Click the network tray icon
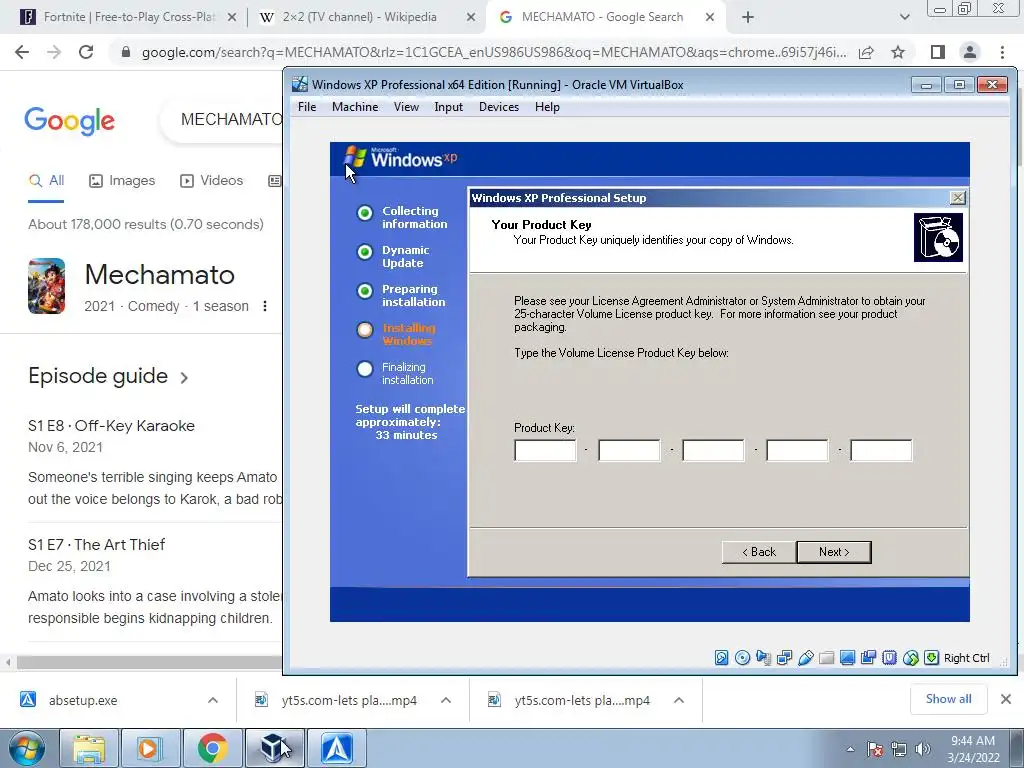The width and height of the screenshot is (1024, 768). [x=899, y=749]
